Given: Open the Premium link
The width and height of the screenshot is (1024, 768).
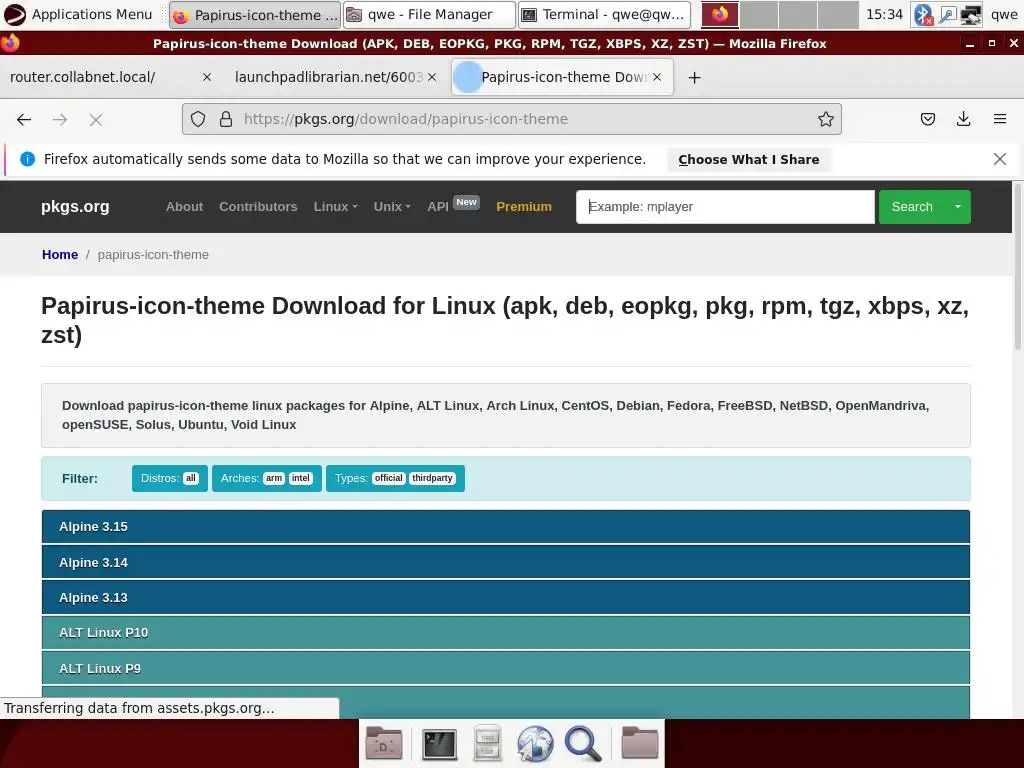Looking at the screenshot, I should pos(524,206).
